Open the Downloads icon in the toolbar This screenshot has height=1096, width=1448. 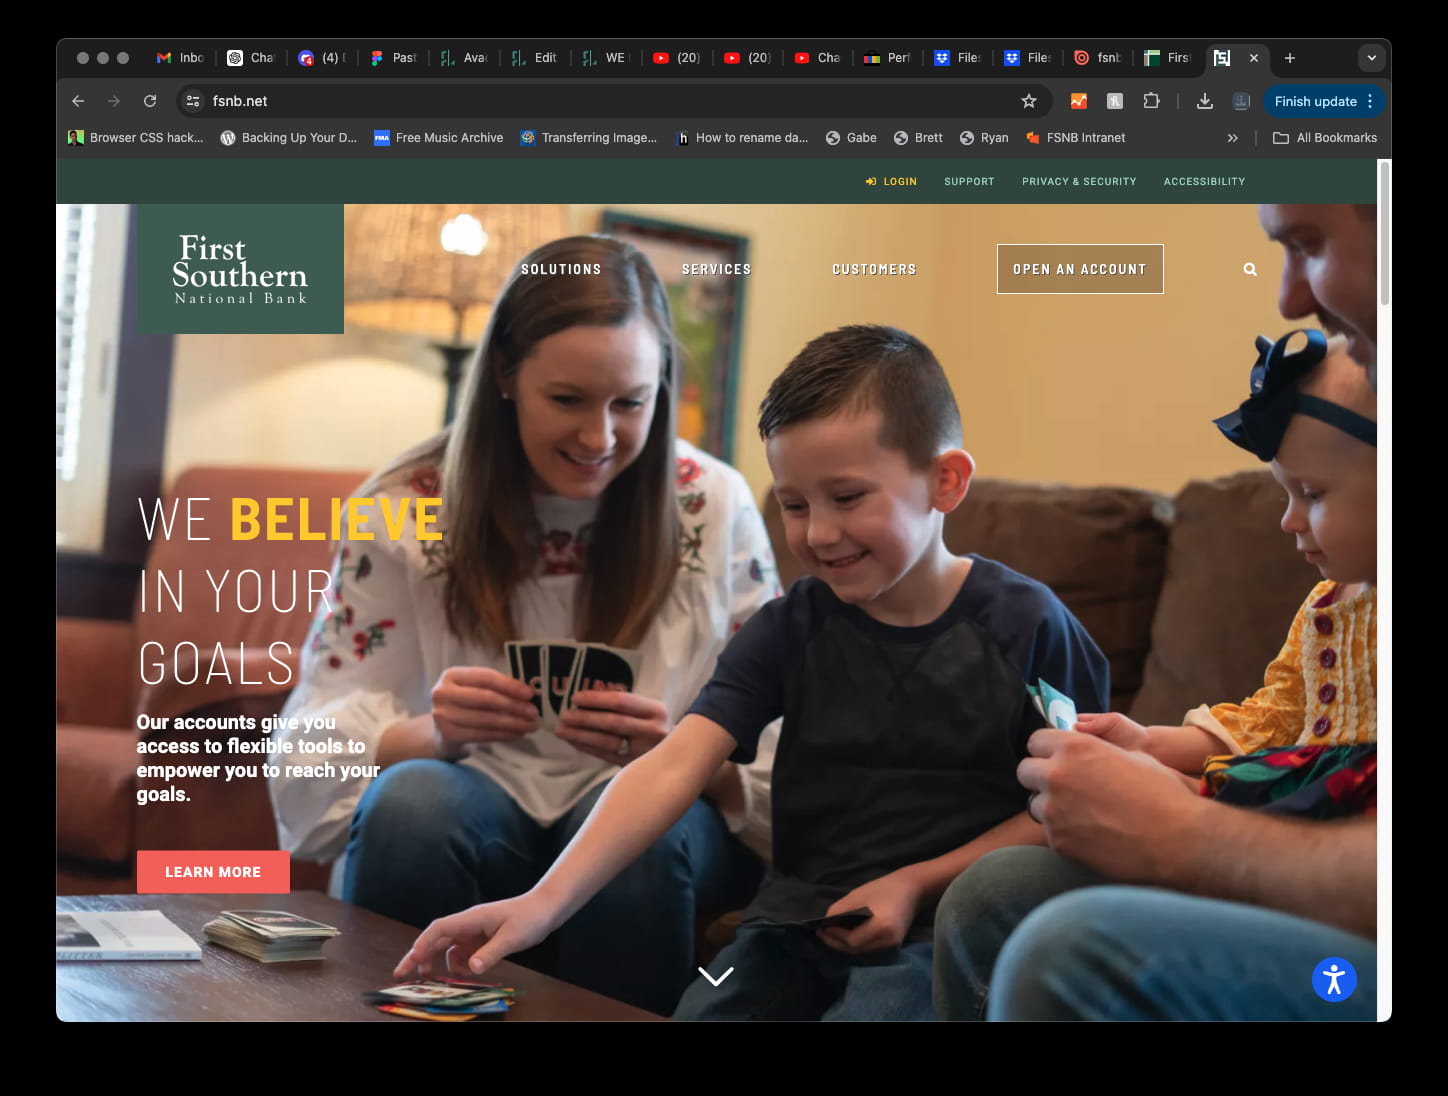[x=1204, y=101]
